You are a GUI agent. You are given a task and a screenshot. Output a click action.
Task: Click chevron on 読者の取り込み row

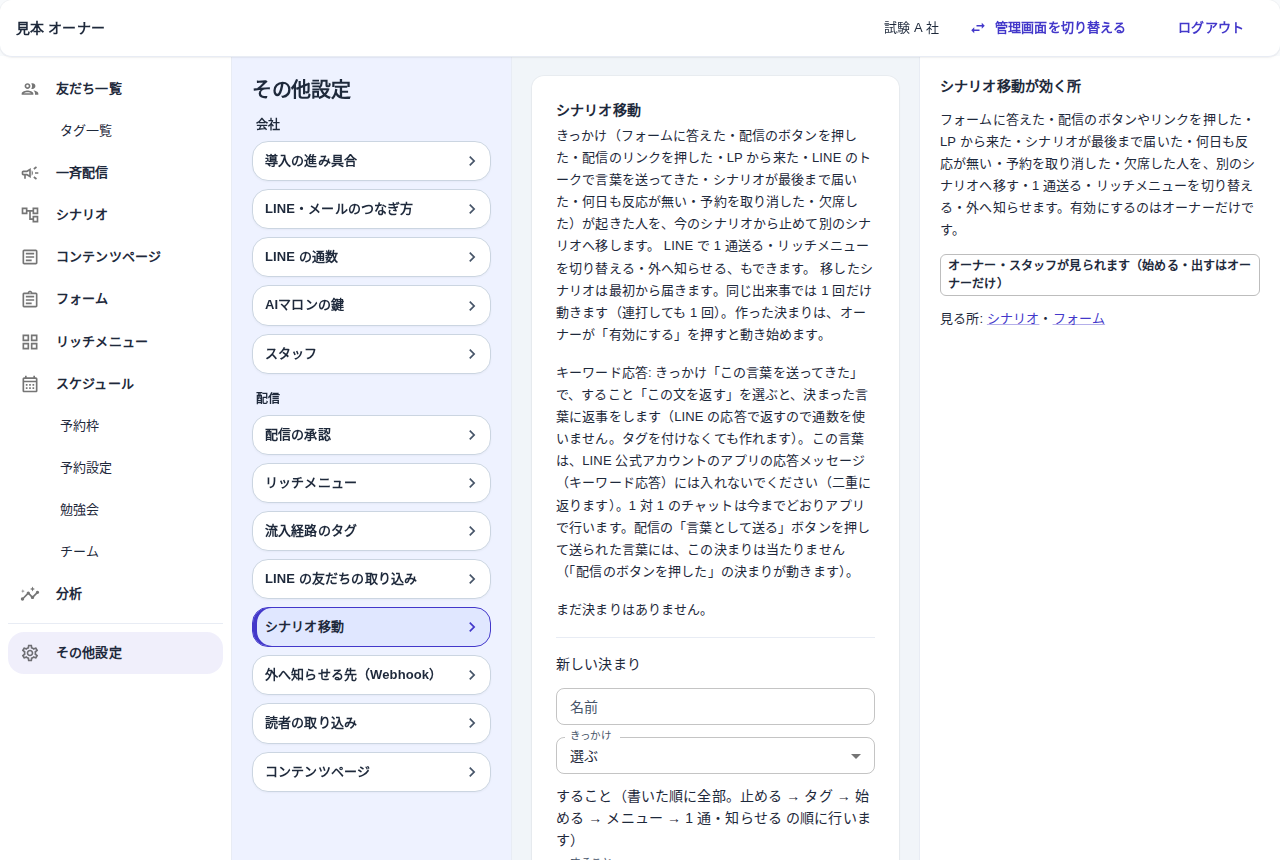[471, 723]
